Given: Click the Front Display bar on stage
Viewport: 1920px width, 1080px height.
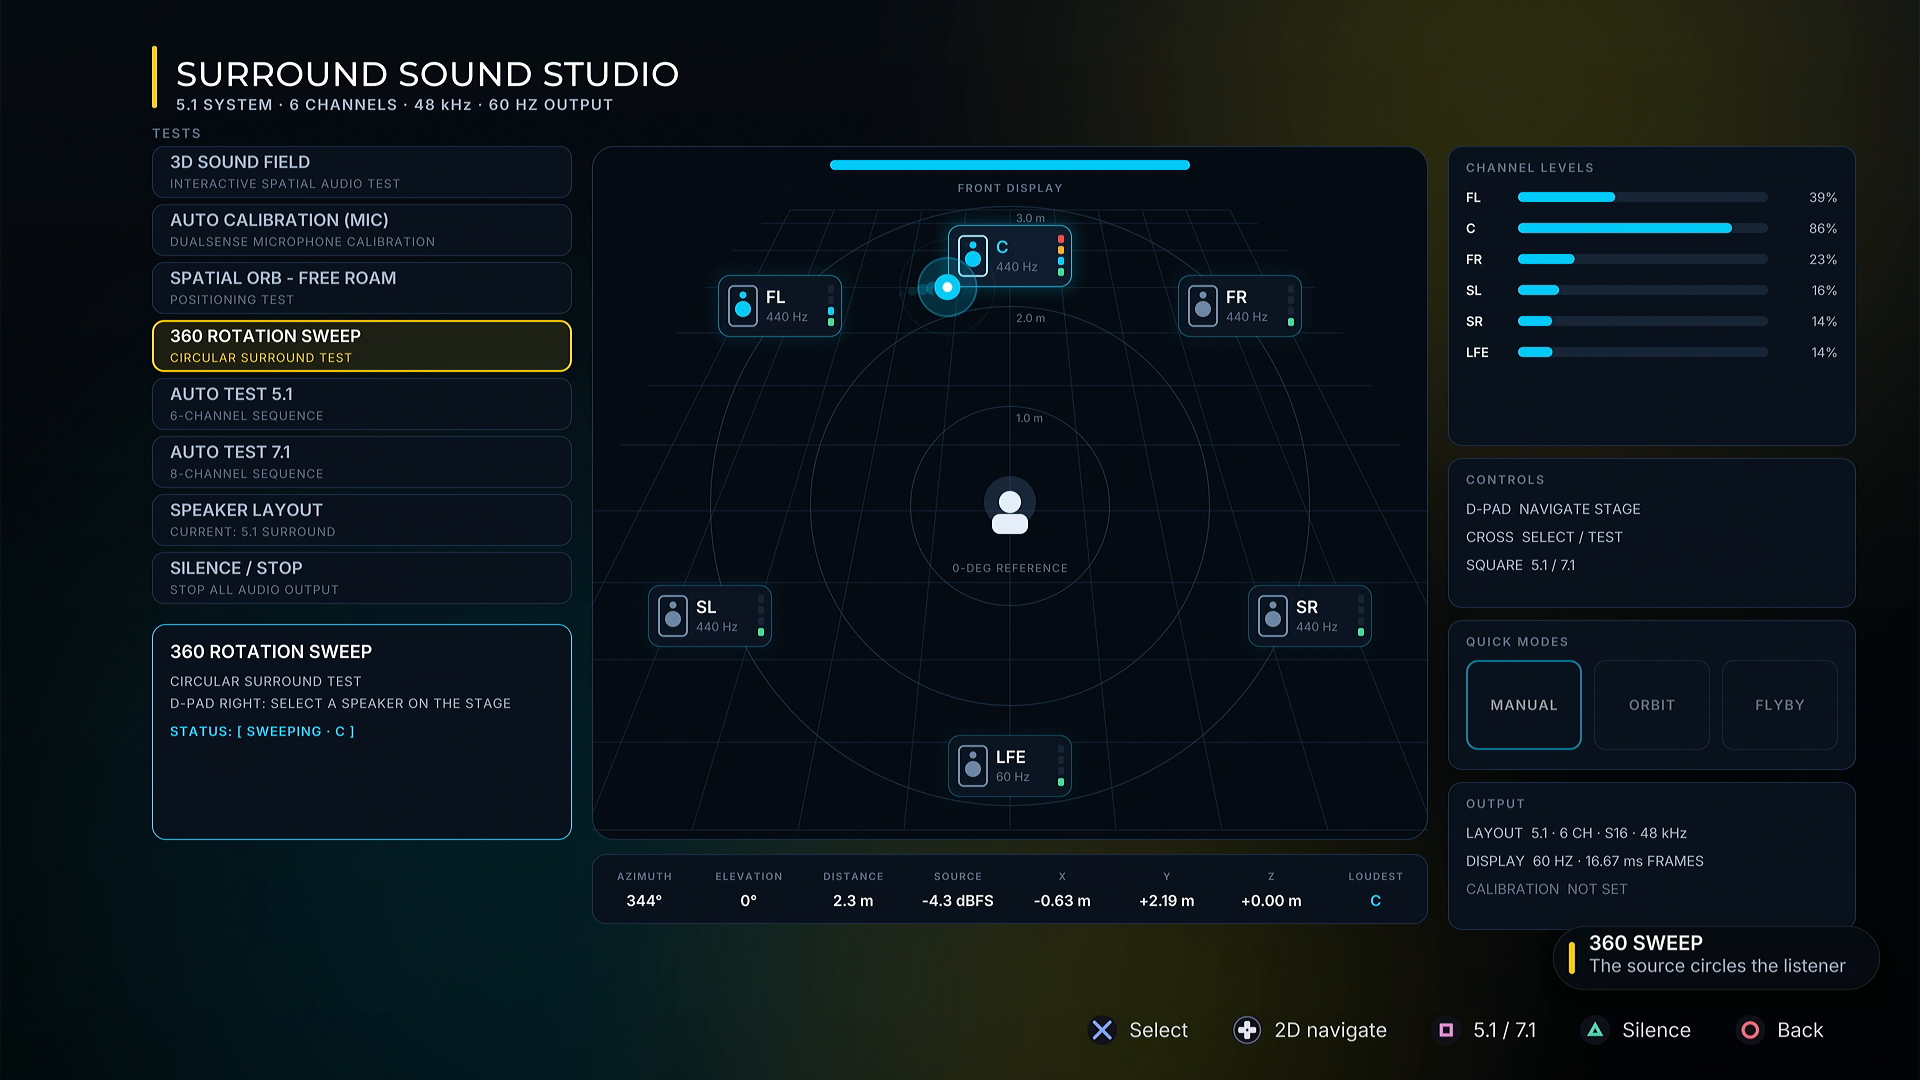Looking at the screenshot, I should 1010,165.
